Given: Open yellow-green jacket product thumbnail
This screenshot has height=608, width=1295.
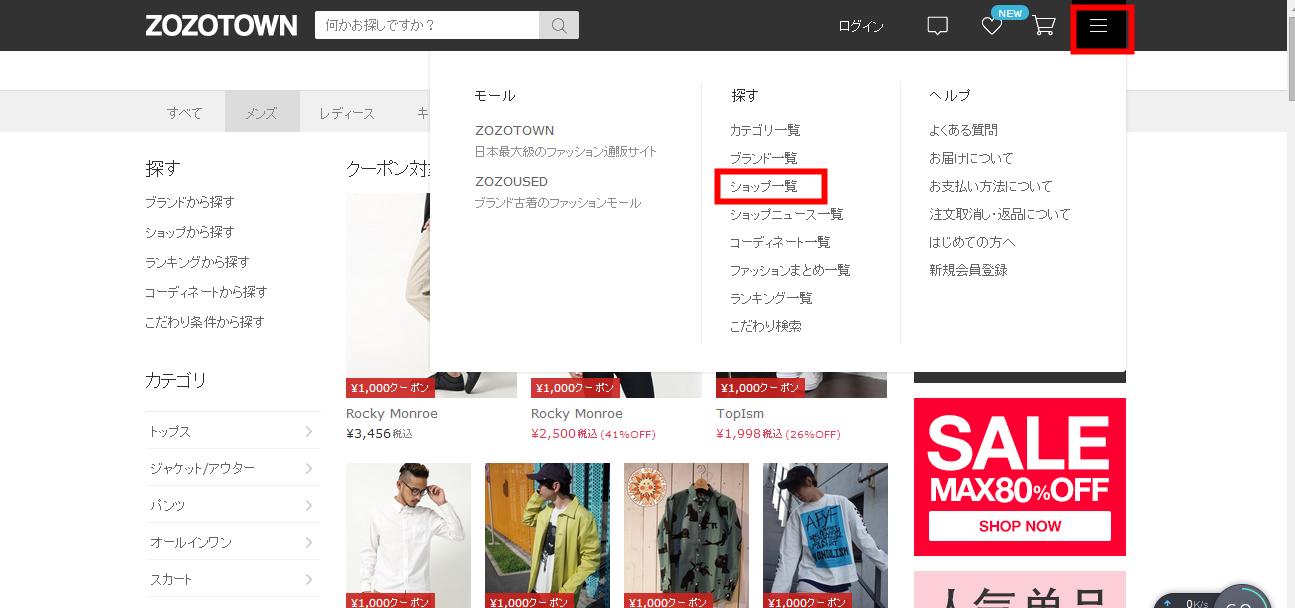Looking at the screenshot, I should click(547, 536).
